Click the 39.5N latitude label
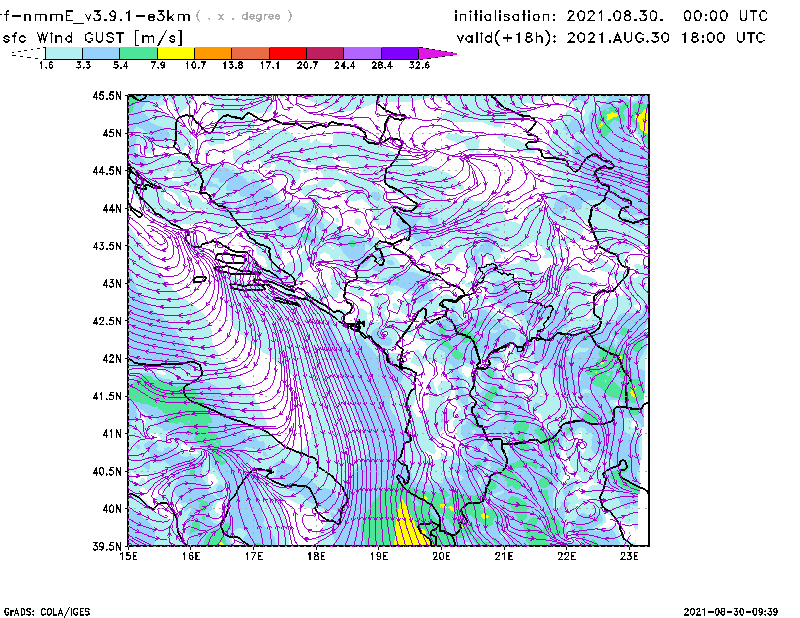 pos(107,546)
